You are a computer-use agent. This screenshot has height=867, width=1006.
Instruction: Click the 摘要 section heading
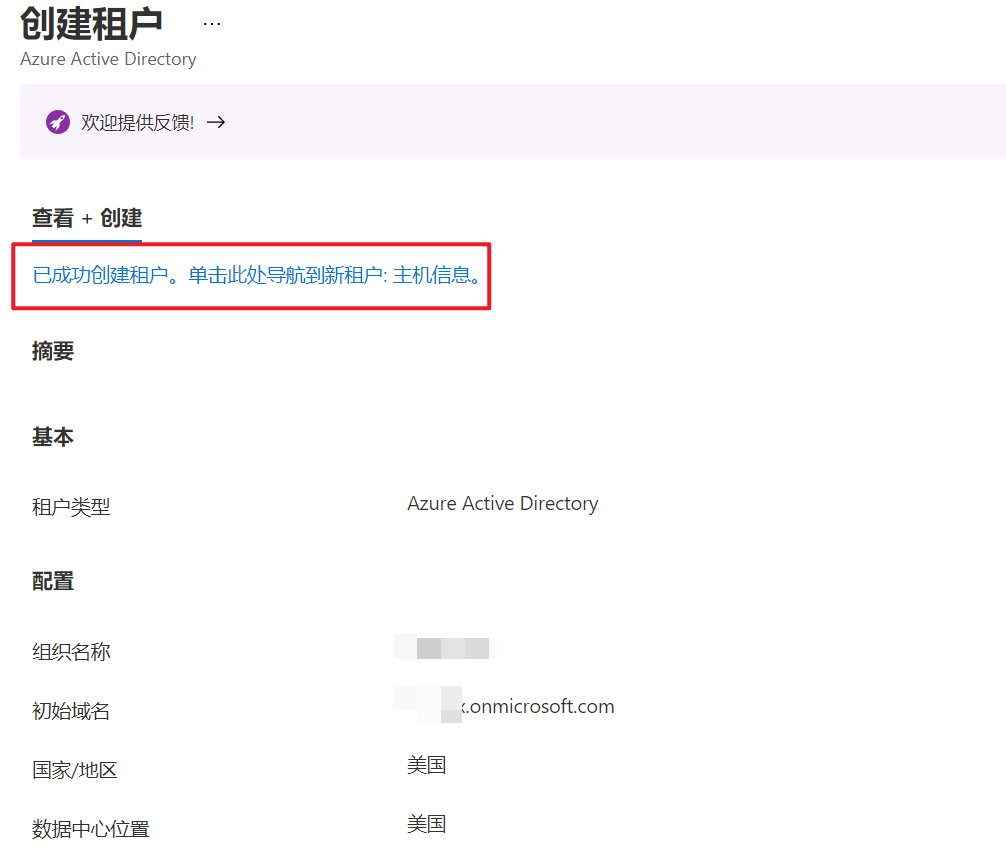tap(53, 351)
